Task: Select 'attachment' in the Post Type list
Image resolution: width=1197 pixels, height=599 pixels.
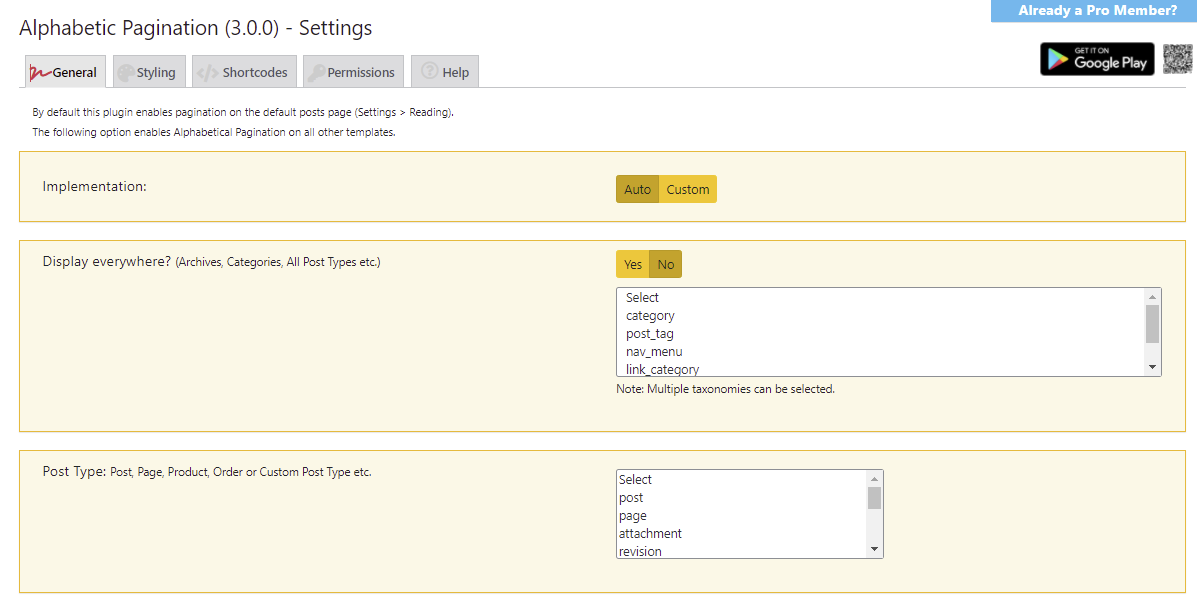Action: coord(650,533)
